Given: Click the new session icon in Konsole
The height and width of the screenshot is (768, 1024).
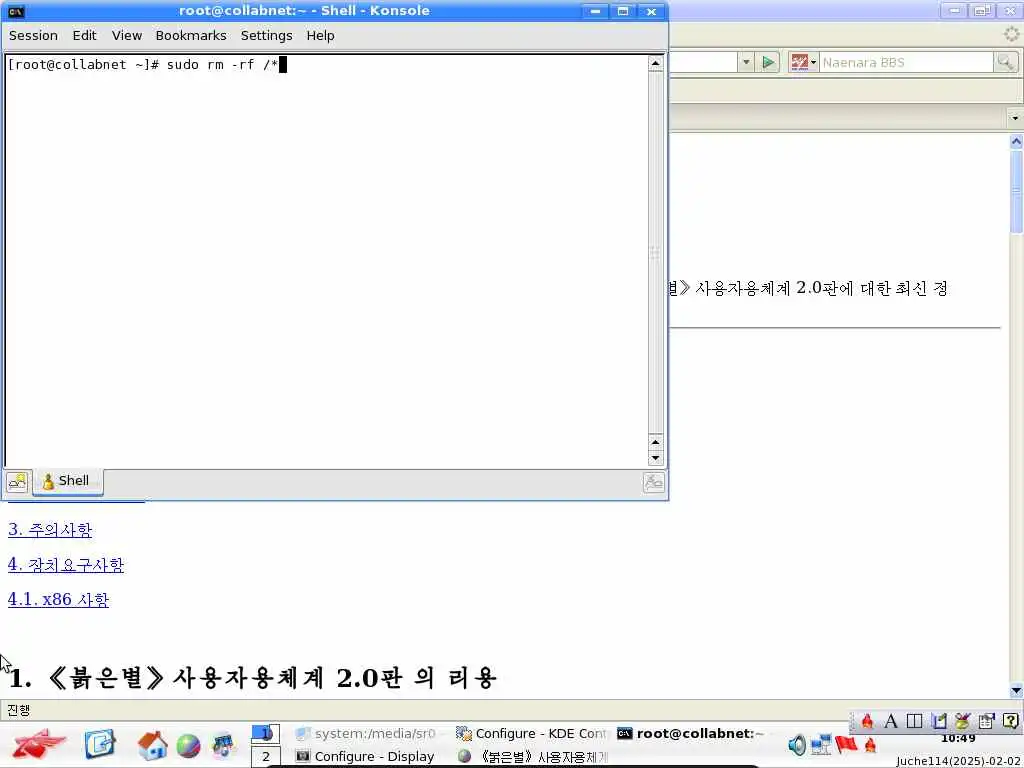Looking at the screenshot, I should 17,482.
